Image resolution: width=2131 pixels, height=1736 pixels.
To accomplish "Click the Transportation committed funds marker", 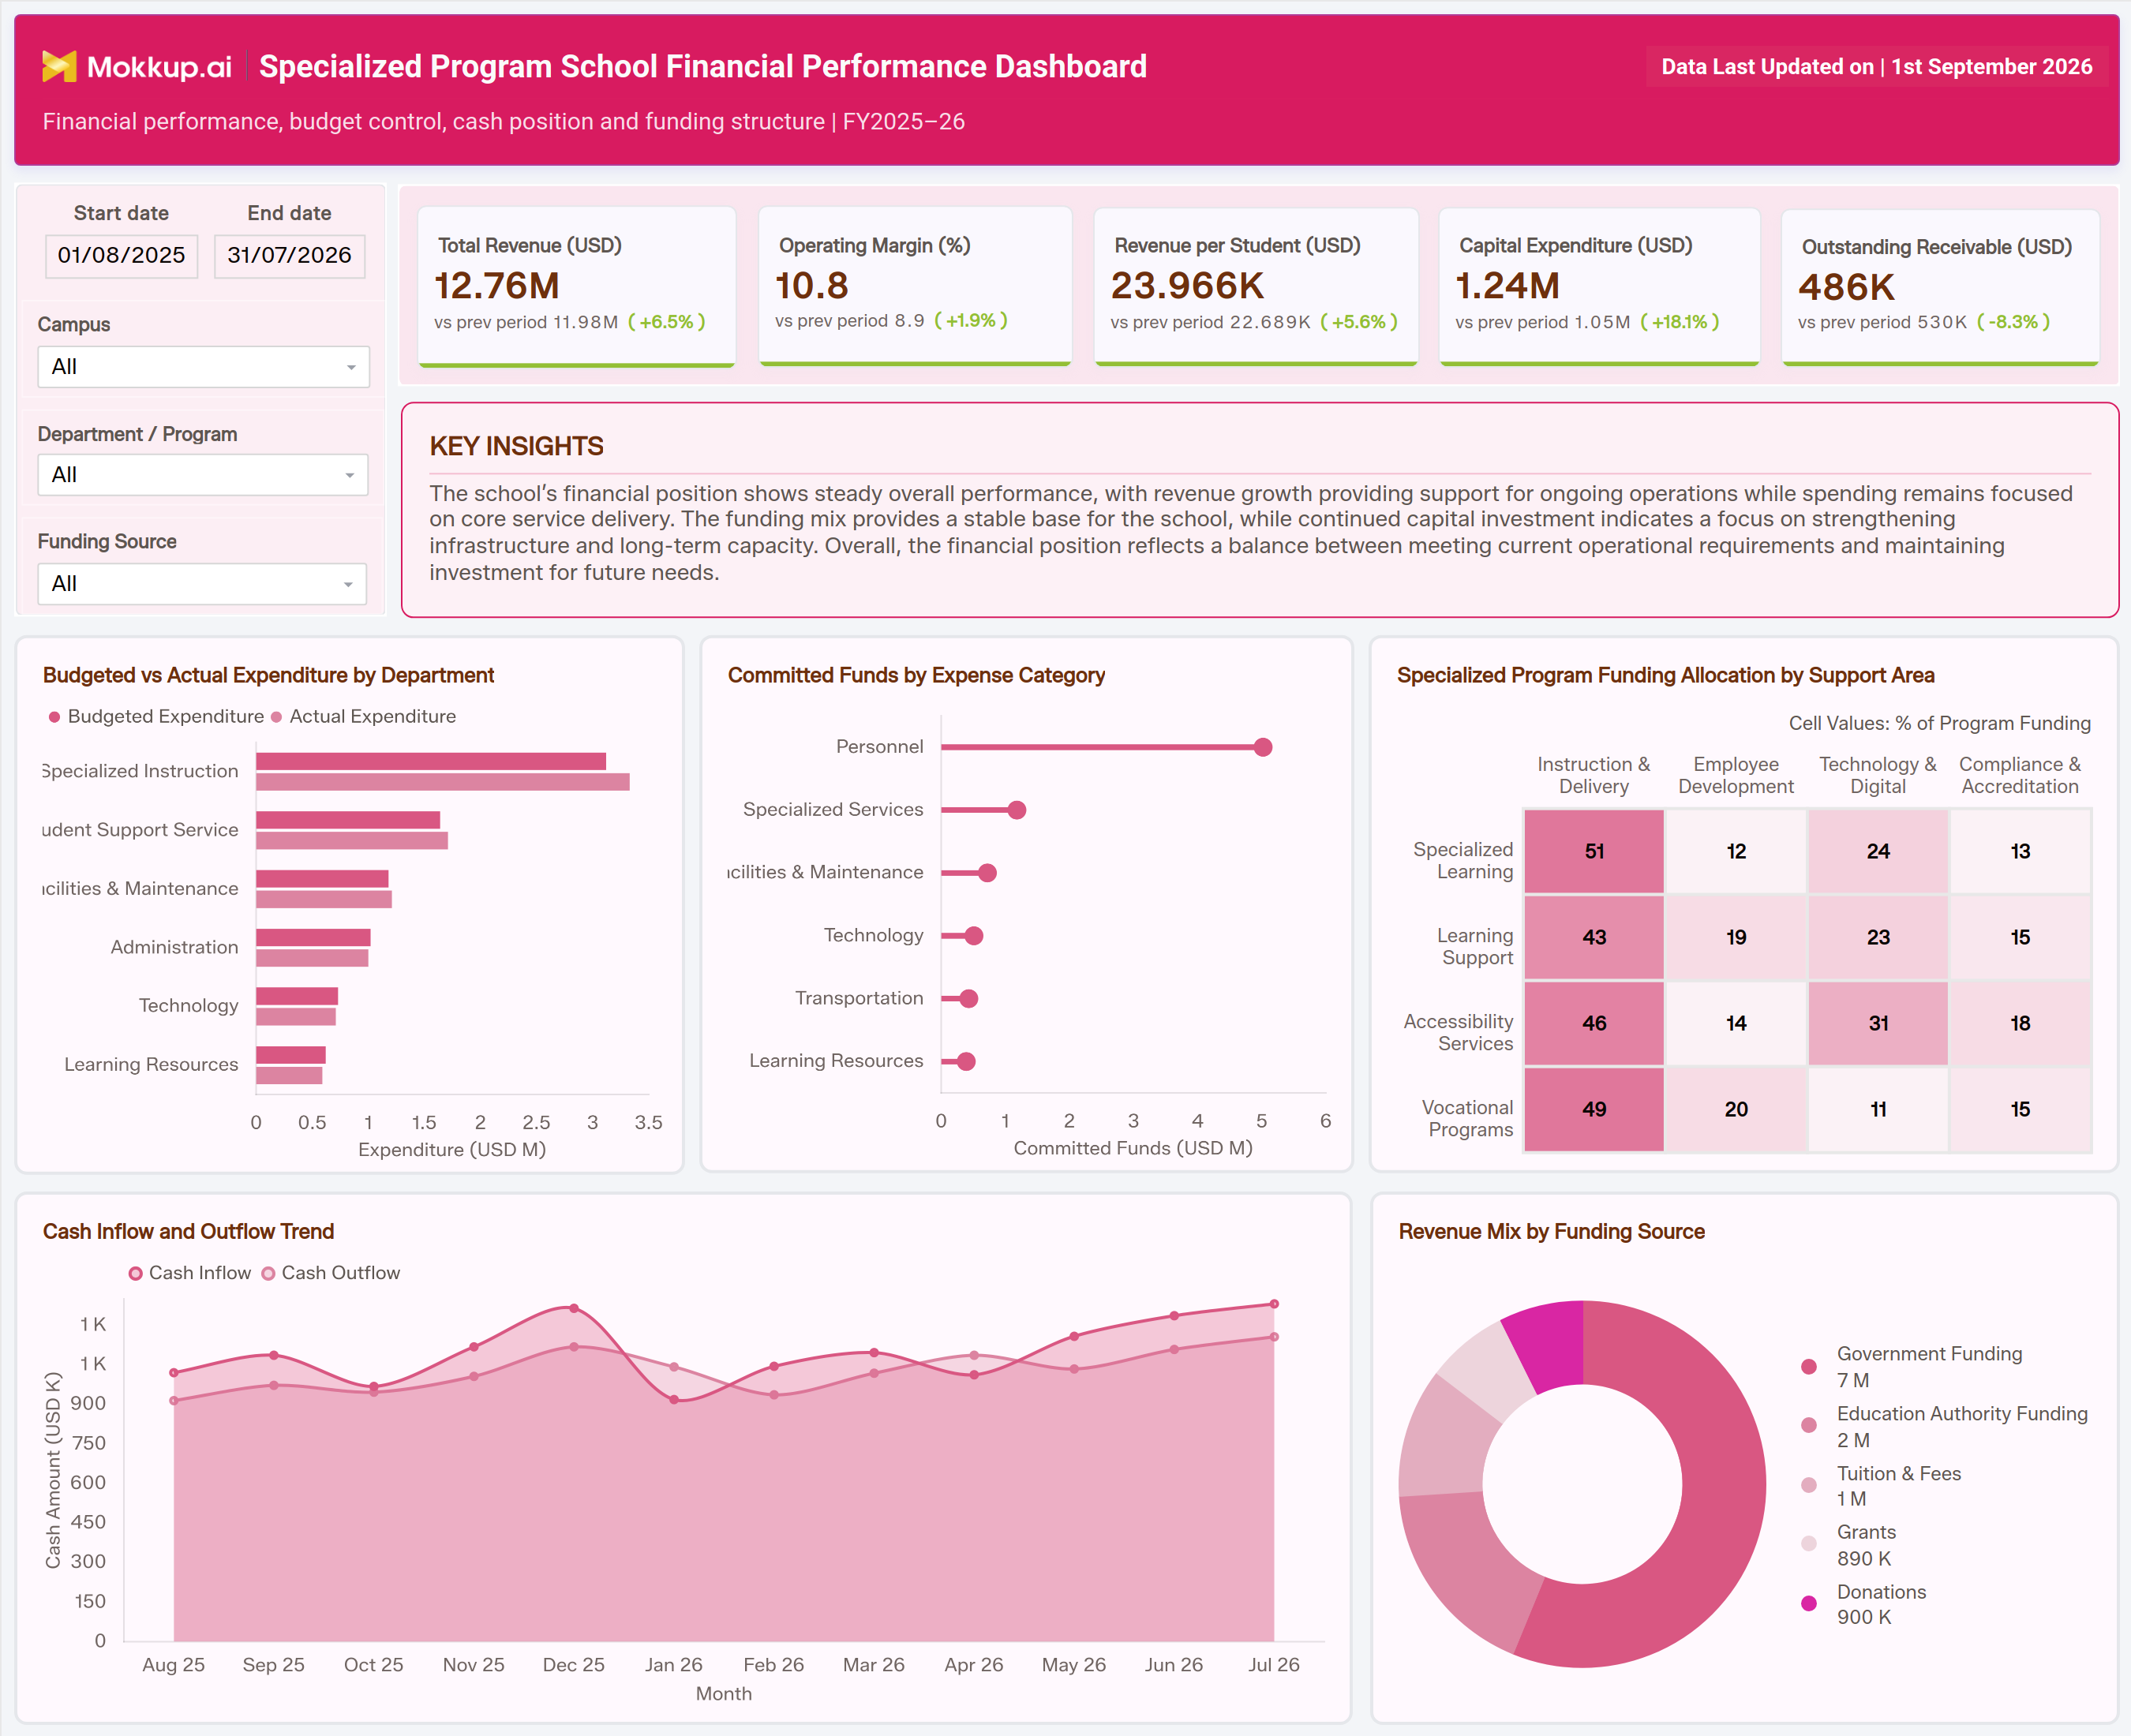I will point(968,999).
